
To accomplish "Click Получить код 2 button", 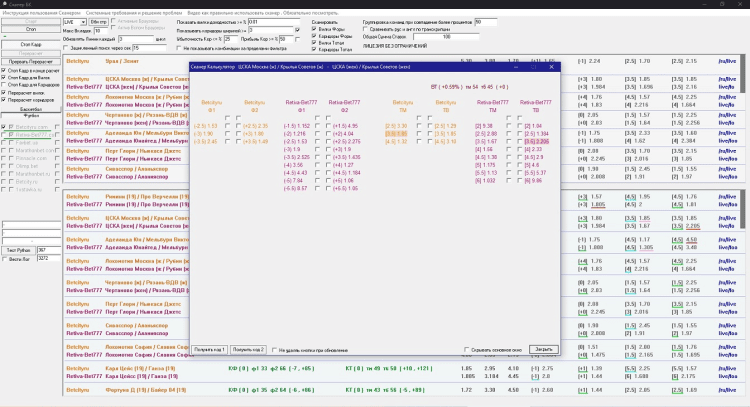I will click(x=247, y=349).
